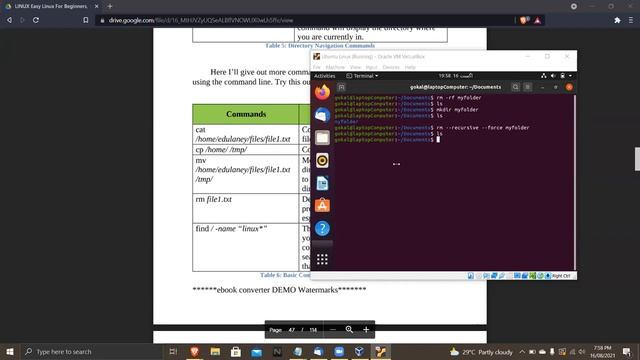The width and height of the screenshot is (640, 360).
Task: Click Activities in the Ubuntu top bar
Action: pyautogui.click(x=324, y=76)
